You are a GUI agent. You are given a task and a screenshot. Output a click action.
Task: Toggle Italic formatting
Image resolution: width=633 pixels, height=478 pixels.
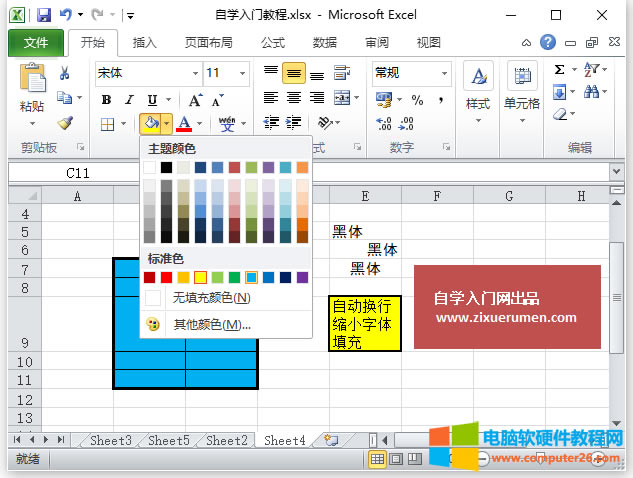128,100
